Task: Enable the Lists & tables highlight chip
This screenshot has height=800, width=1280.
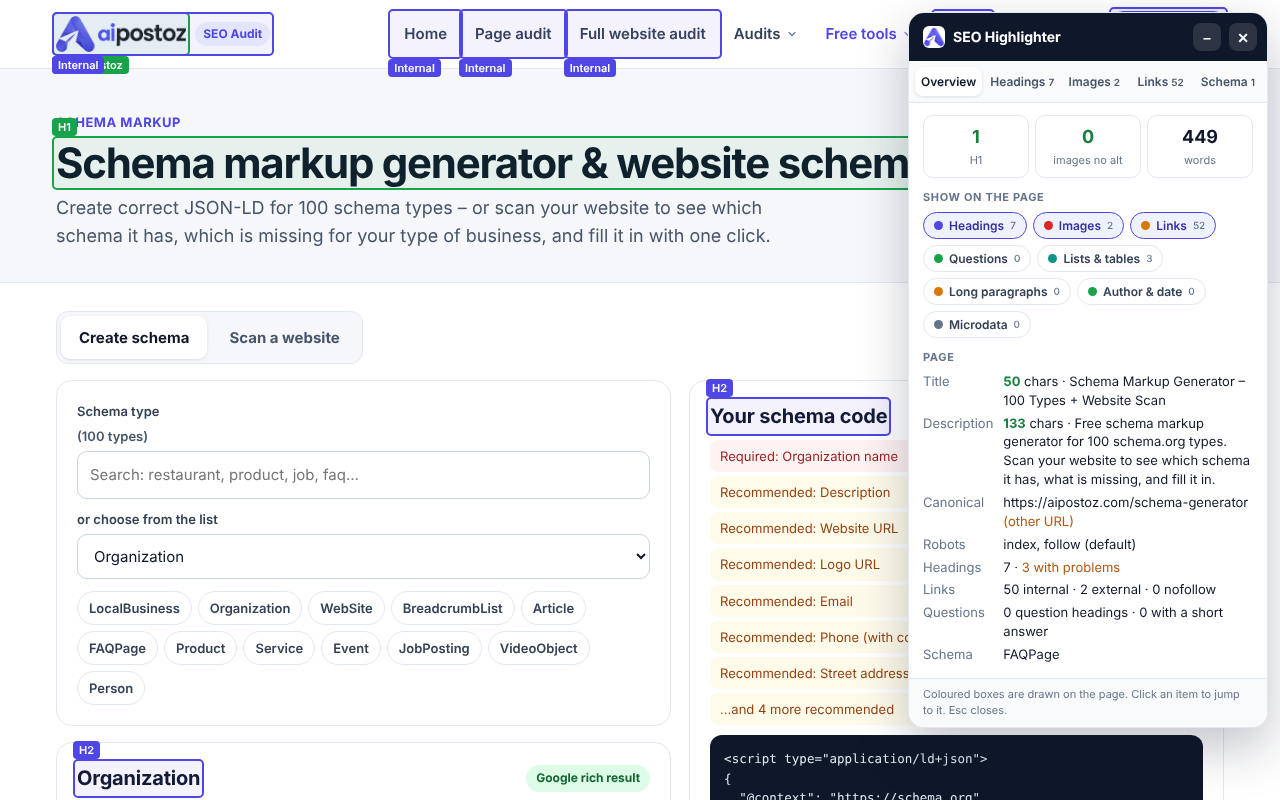Action: [x=1100, y=259]
